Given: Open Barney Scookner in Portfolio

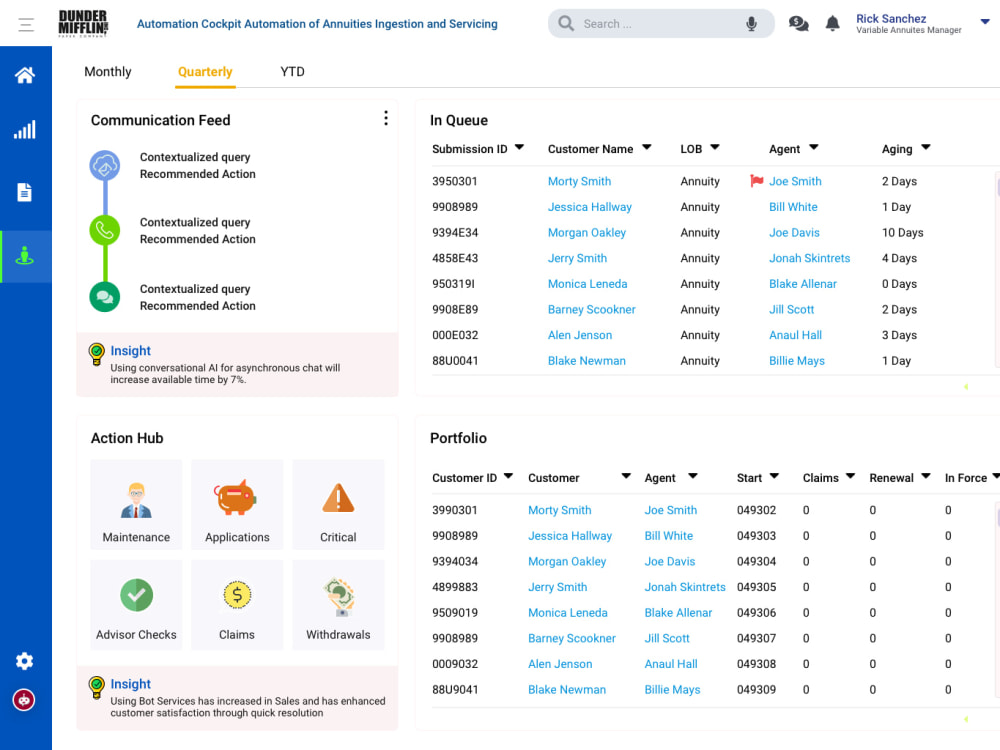Looking at the screenshot, I should (x=571, y=638).
